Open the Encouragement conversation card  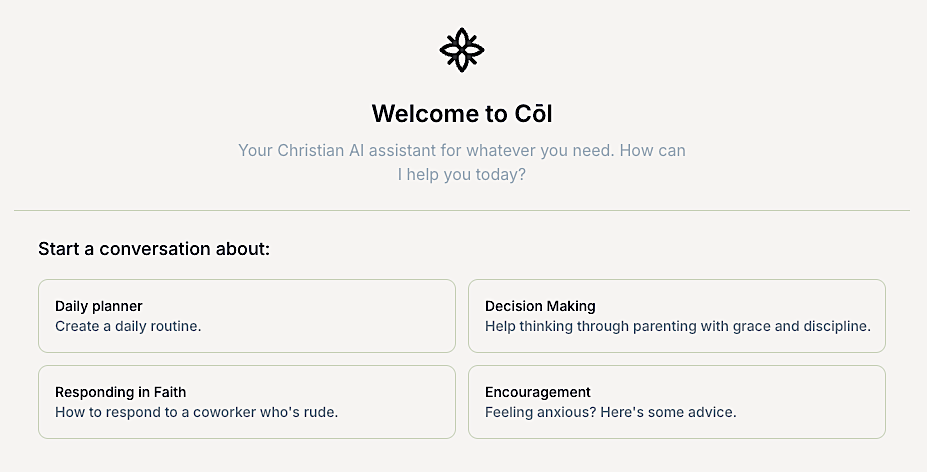tap(677, 402)
